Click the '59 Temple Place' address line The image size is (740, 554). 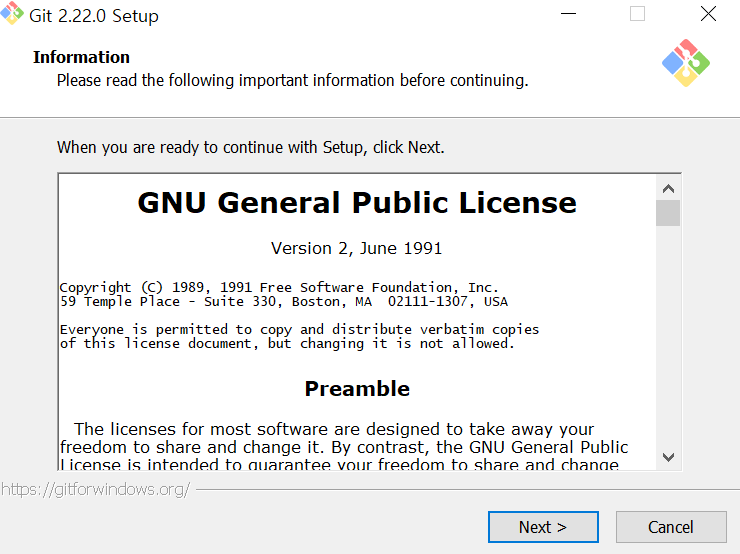point(284,302)
